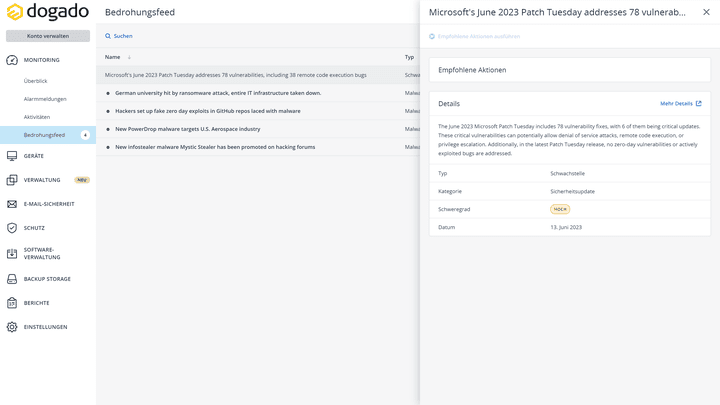The width and height of the screenshot is (720, 405).
Task: Select Aktivitäten under Monitoring
Action: pos(37,117)
